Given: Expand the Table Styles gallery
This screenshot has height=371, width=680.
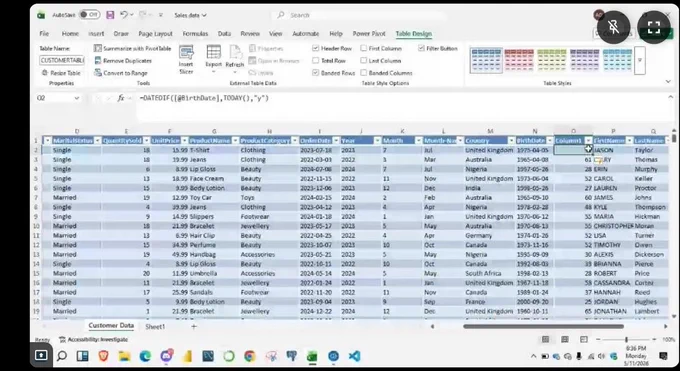Looking at the screenshot, I should click(640, 60).
